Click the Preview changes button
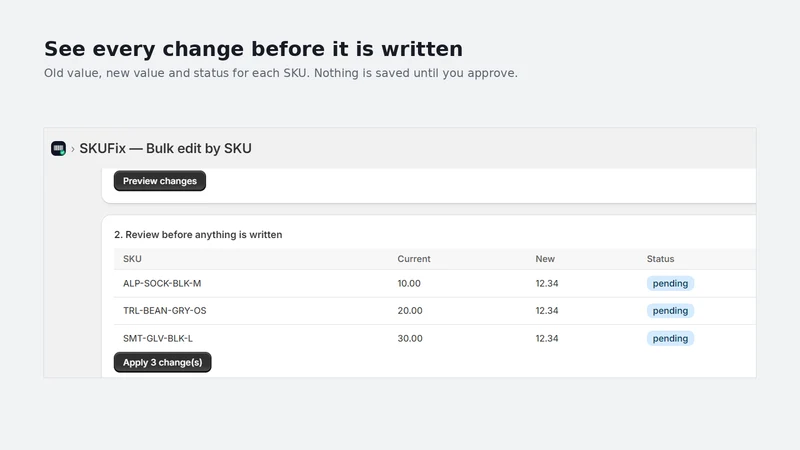The width and height of the screenshot is (800, 450). [160, 181]
